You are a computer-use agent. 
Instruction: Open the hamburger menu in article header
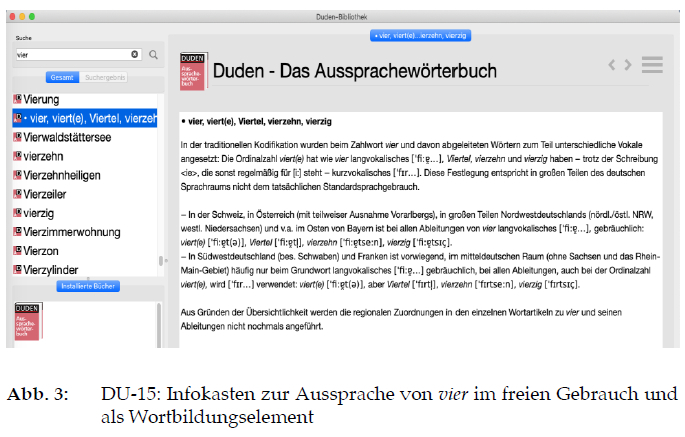click(652, 65)
